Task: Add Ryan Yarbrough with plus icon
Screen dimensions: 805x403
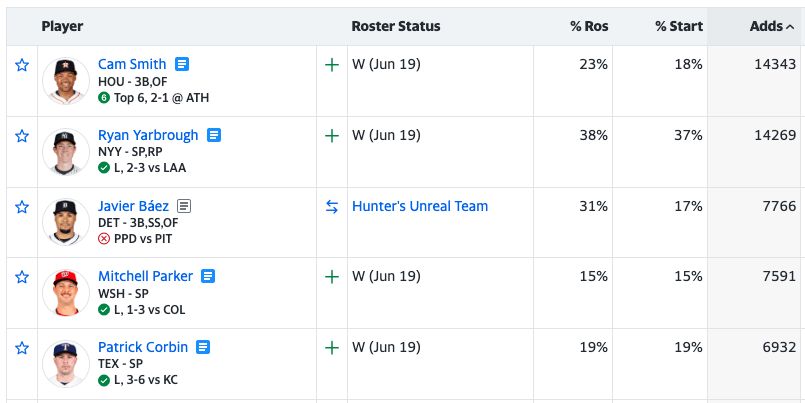Action: [x=332, y=136]
